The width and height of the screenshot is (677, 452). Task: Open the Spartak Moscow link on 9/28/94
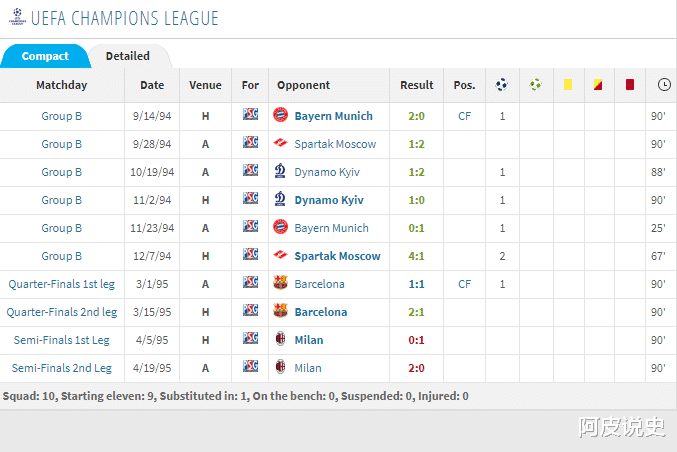[x=335, y=144]
